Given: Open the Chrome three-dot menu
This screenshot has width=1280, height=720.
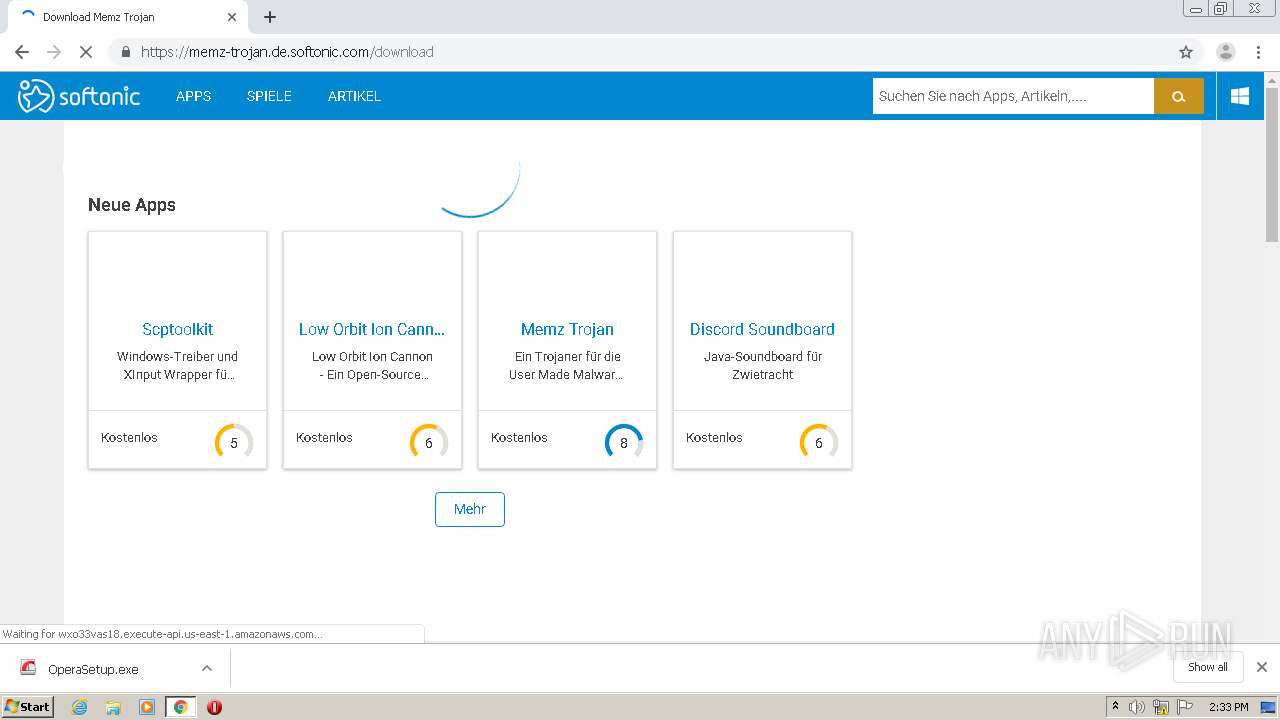Looking at the screenshot, I should coord(1258,52).
